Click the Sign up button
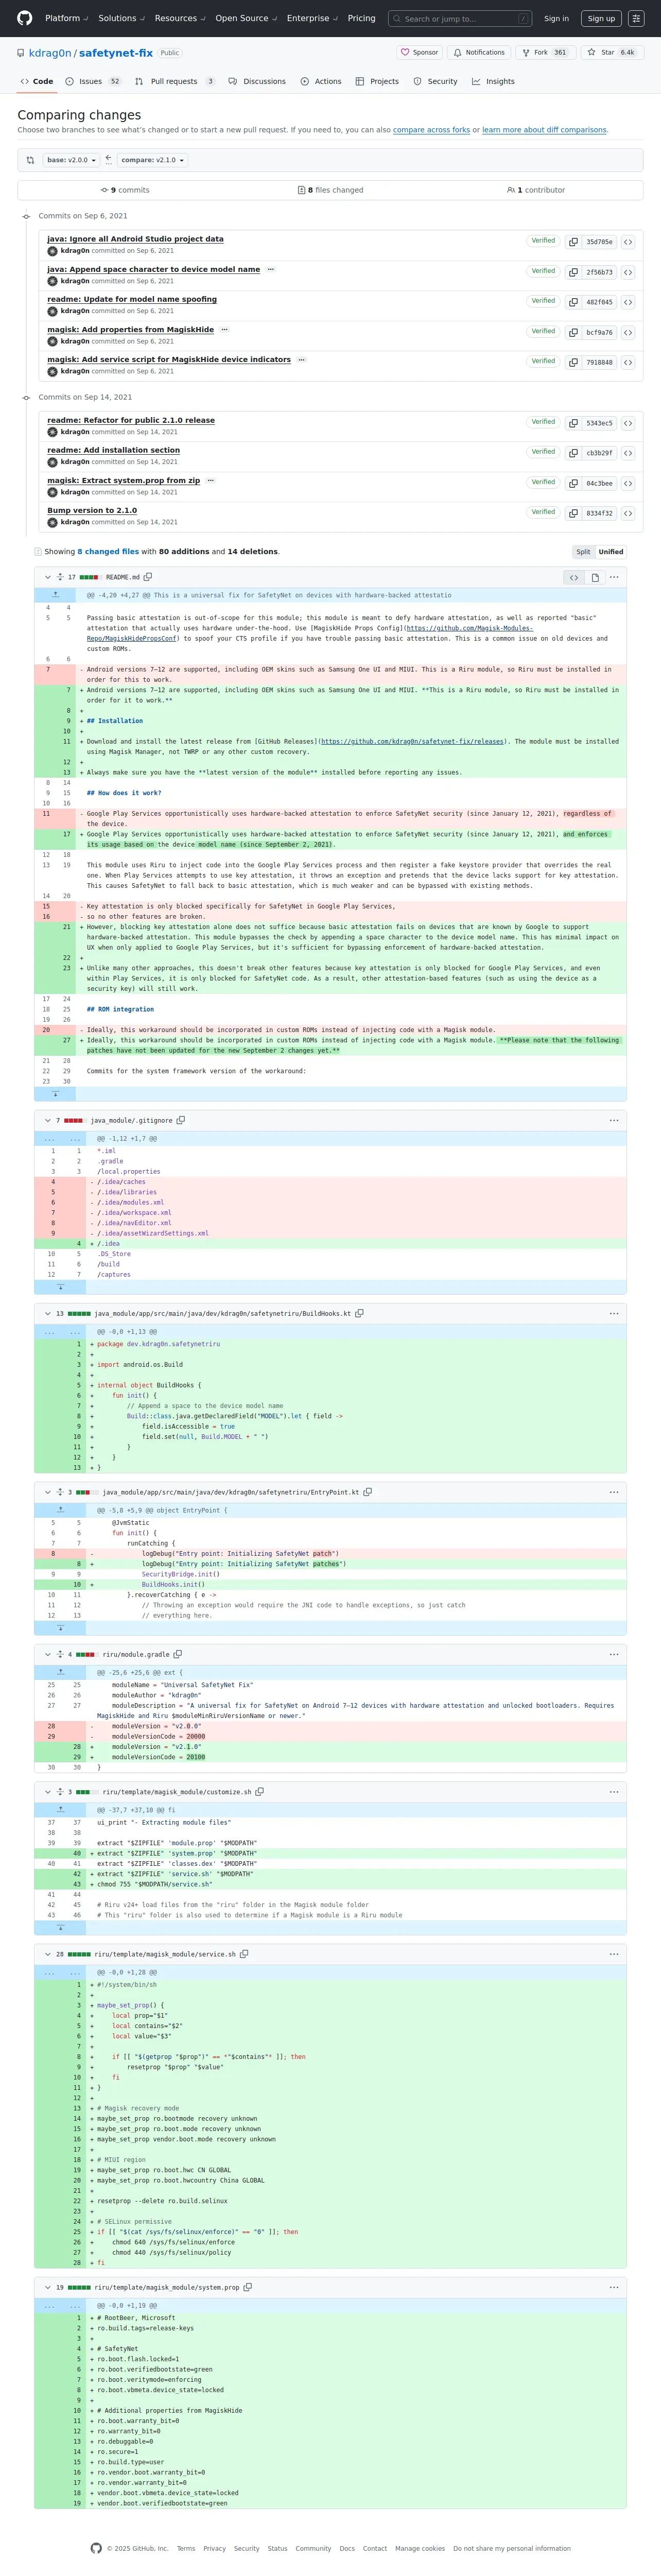This screenshot has height=2576, width=661. point(601,18)
